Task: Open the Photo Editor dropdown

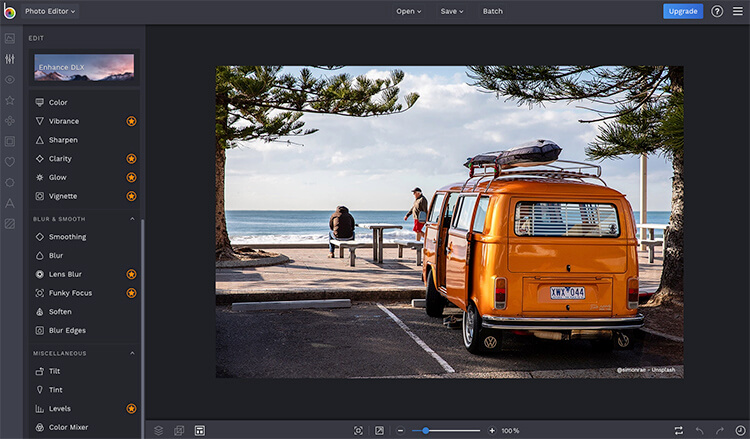Action: click(x=50, y=11)
